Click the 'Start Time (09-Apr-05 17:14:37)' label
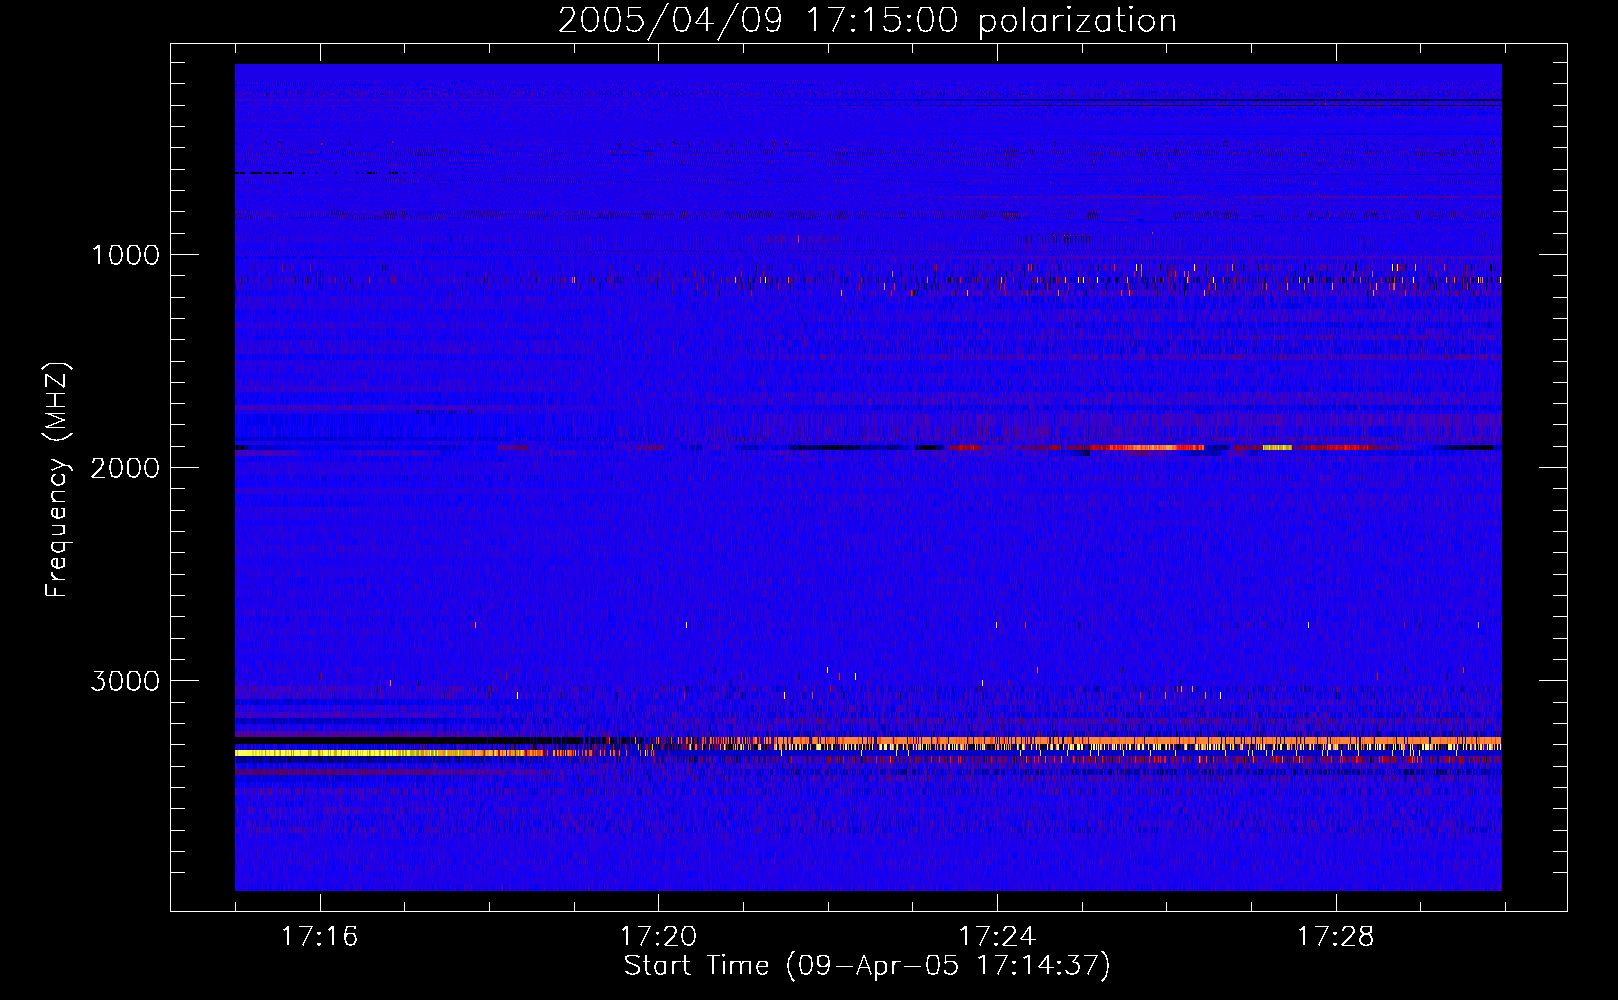 tap(867, 966)
